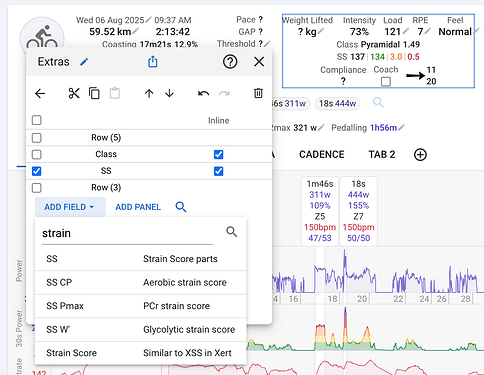This screenshot has width=484, height=375.
Task: Open the ADD FIELD dropdown
Action: pyautogui.click(x=70, y=207)
